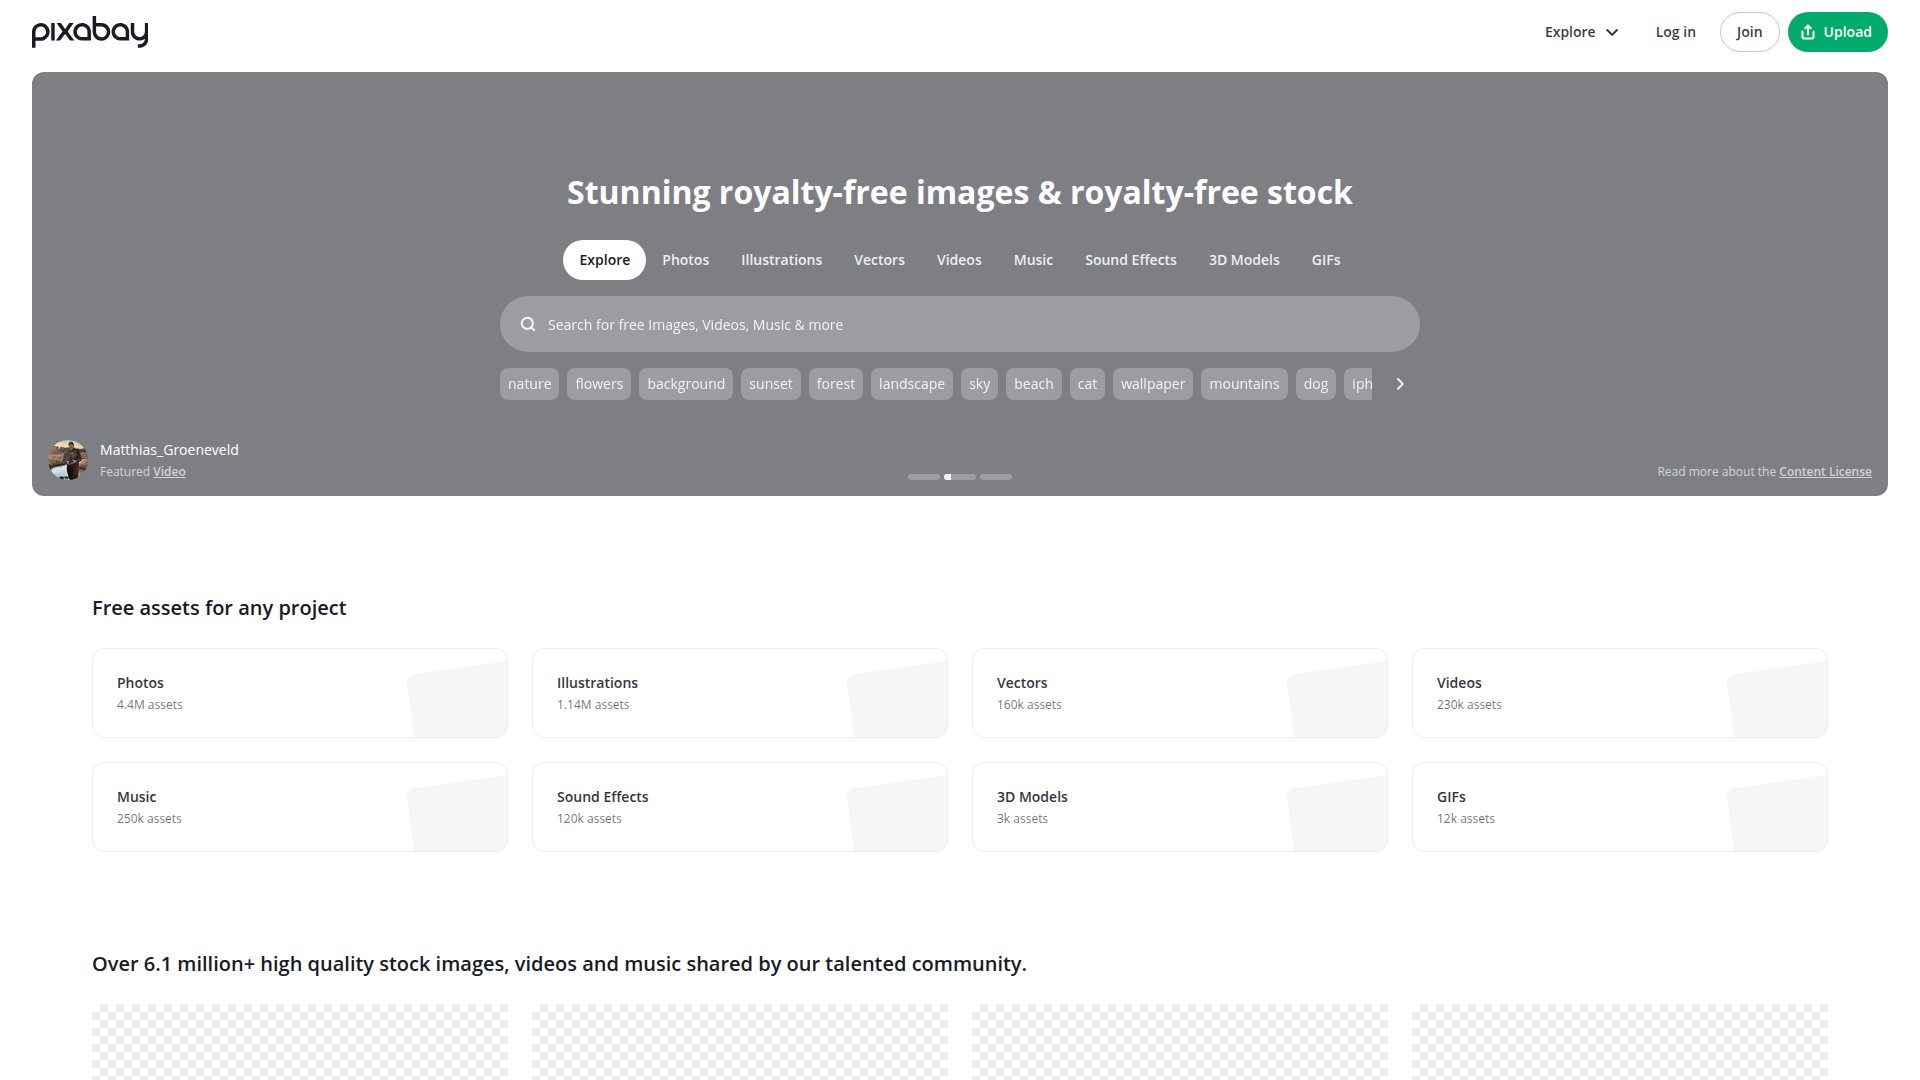This screenshot has height=1080, width=1920.
Task: Open Matthias_Groeneveld's avatar
Action: 68,460
